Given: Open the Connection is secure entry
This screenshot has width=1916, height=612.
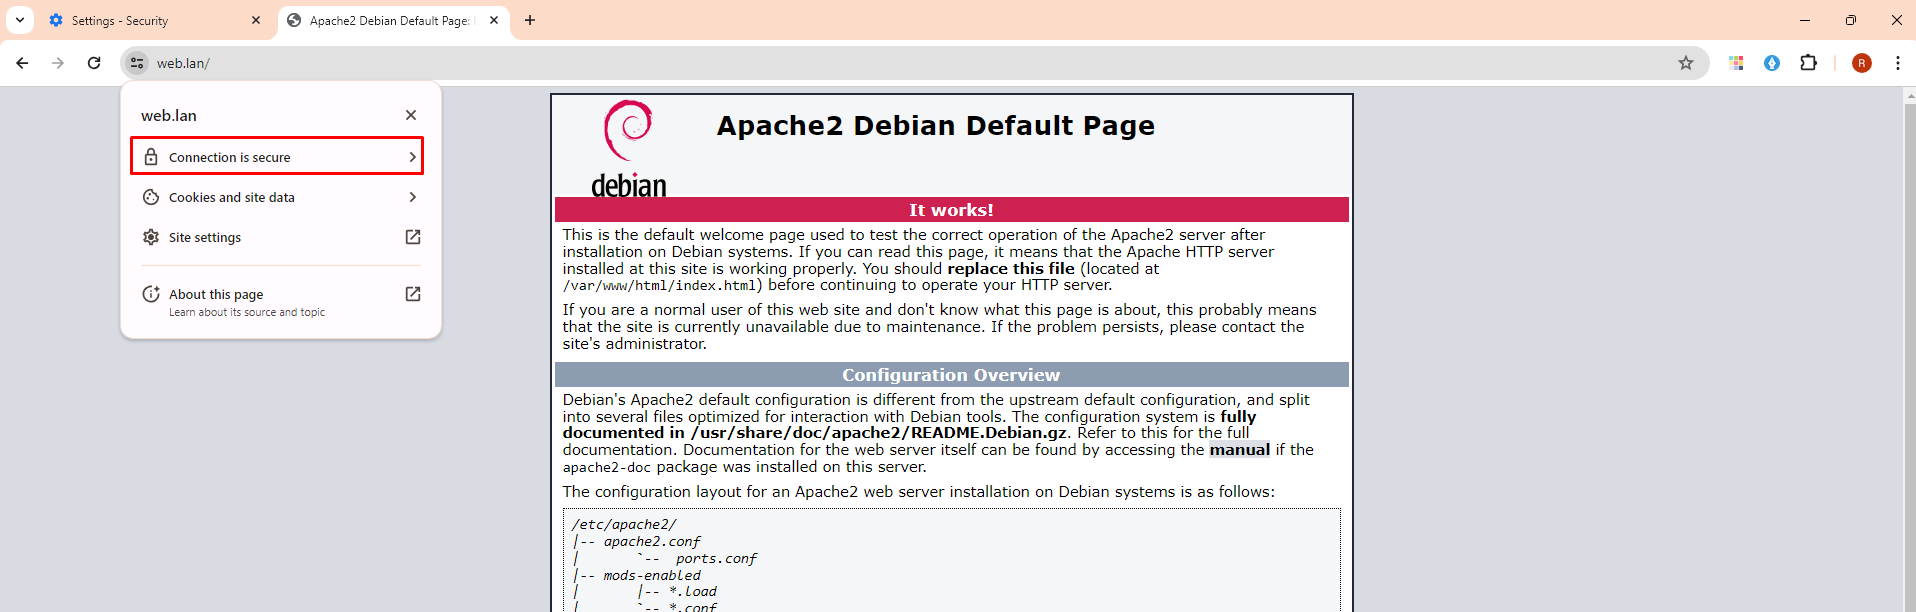Looking at the screenshot, I should click(x=277, y=157).
